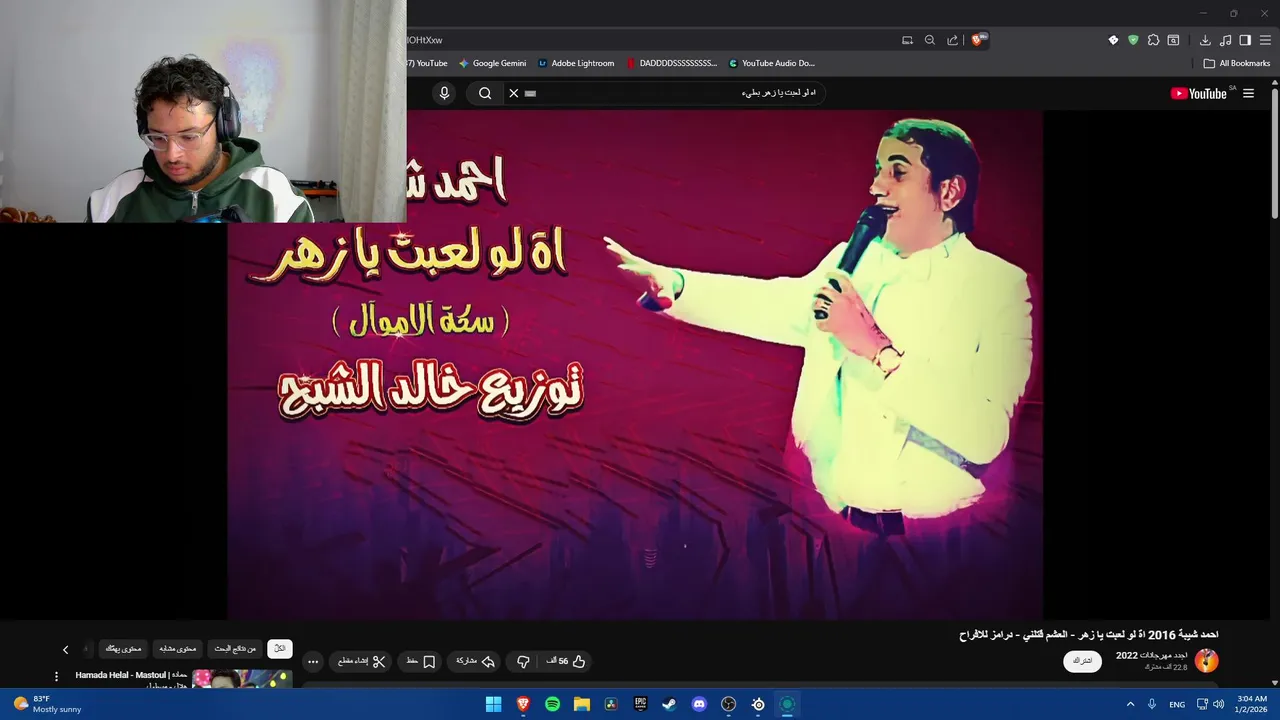Open the All Bookmarks folder
Screen dimensions: 1280x720
pyautogui.click(x=1237, y=63)
